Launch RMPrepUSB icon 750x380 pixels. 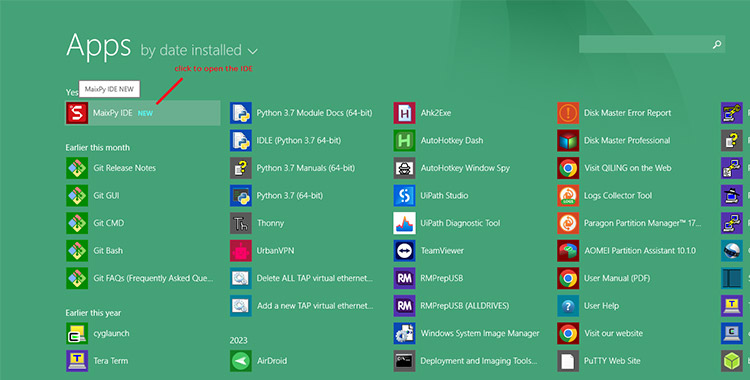[404, 278]
